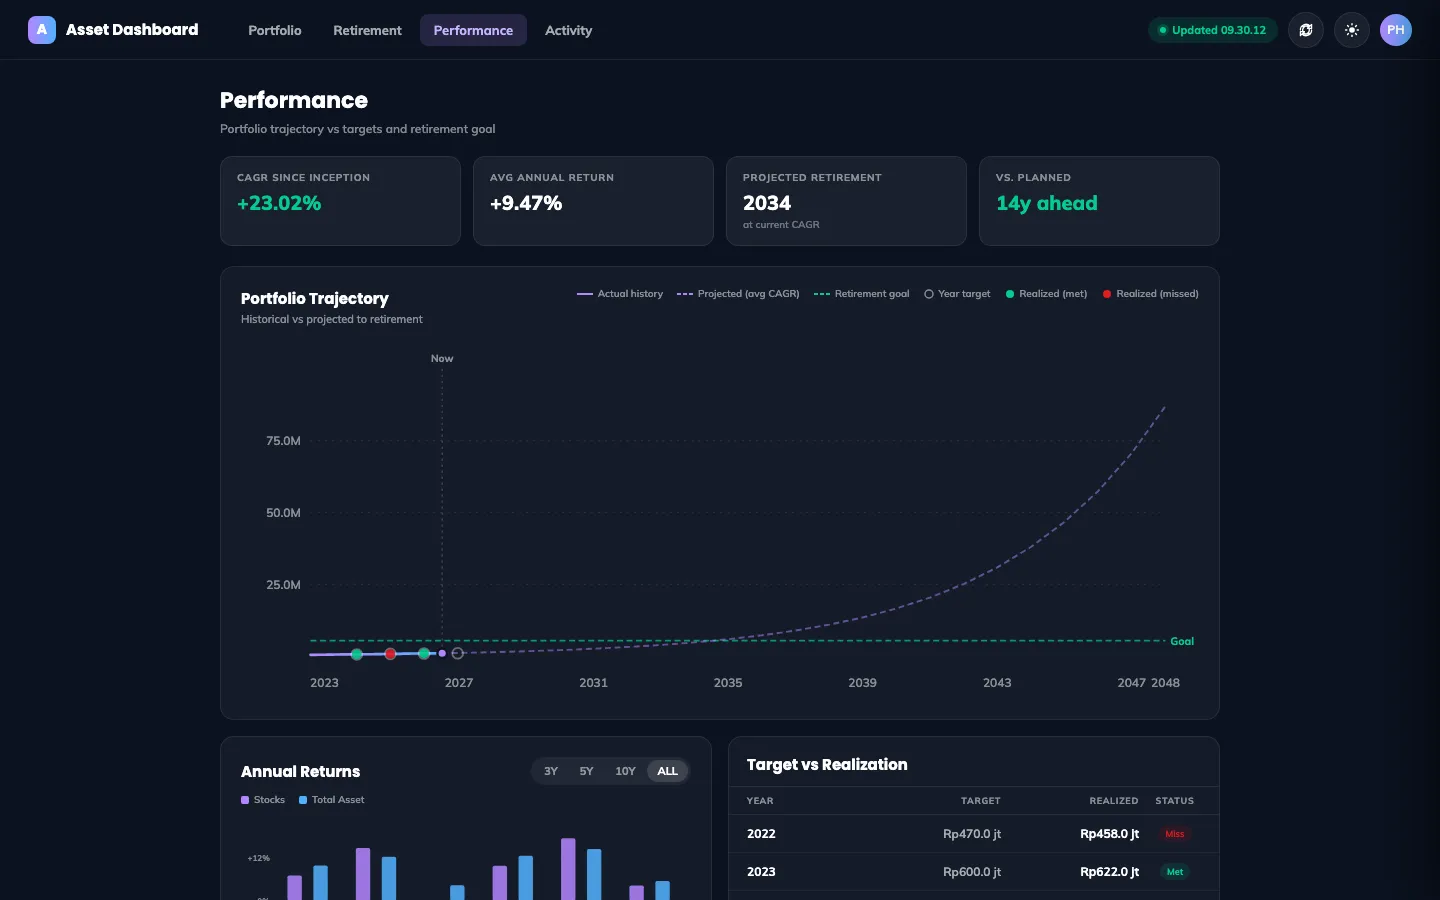
Task: Toggle Realized (met) legend entry
Action: [x=1046, y=294]
